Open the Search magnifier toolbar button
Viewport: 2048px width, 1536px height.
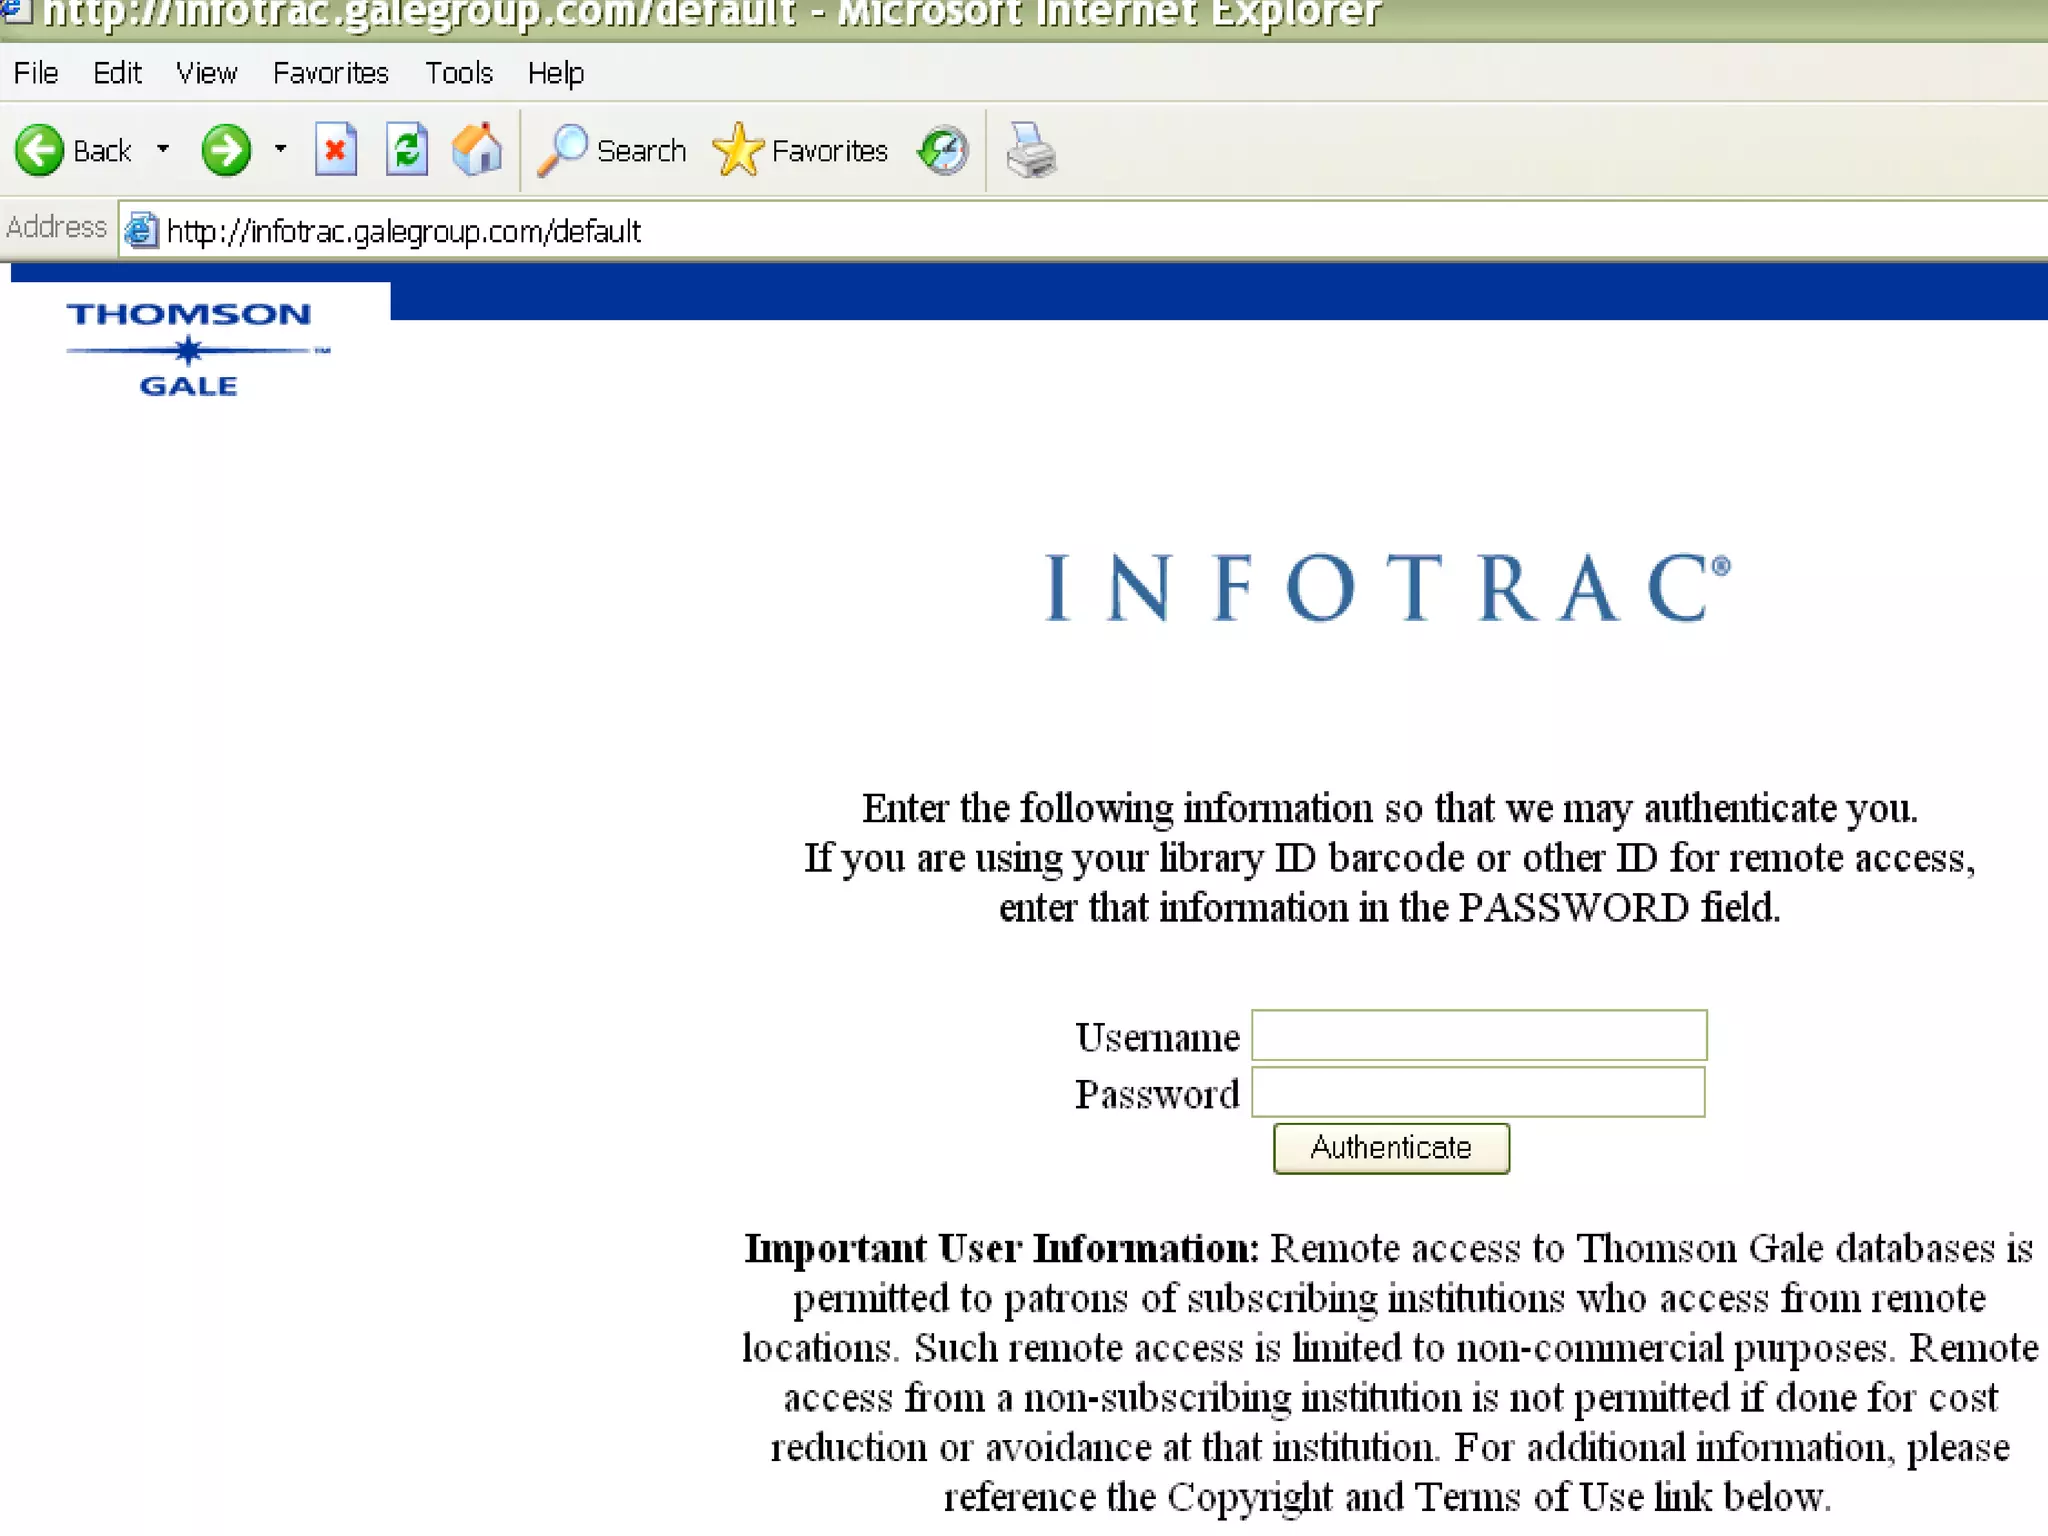612,151
